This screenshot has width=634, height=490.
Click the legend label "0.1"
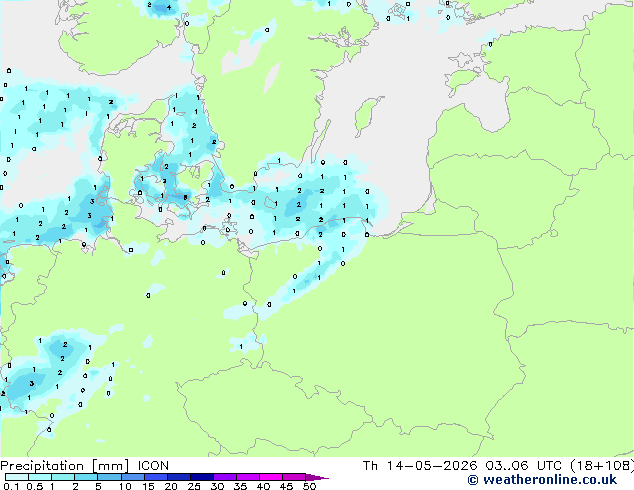point(11,486)
